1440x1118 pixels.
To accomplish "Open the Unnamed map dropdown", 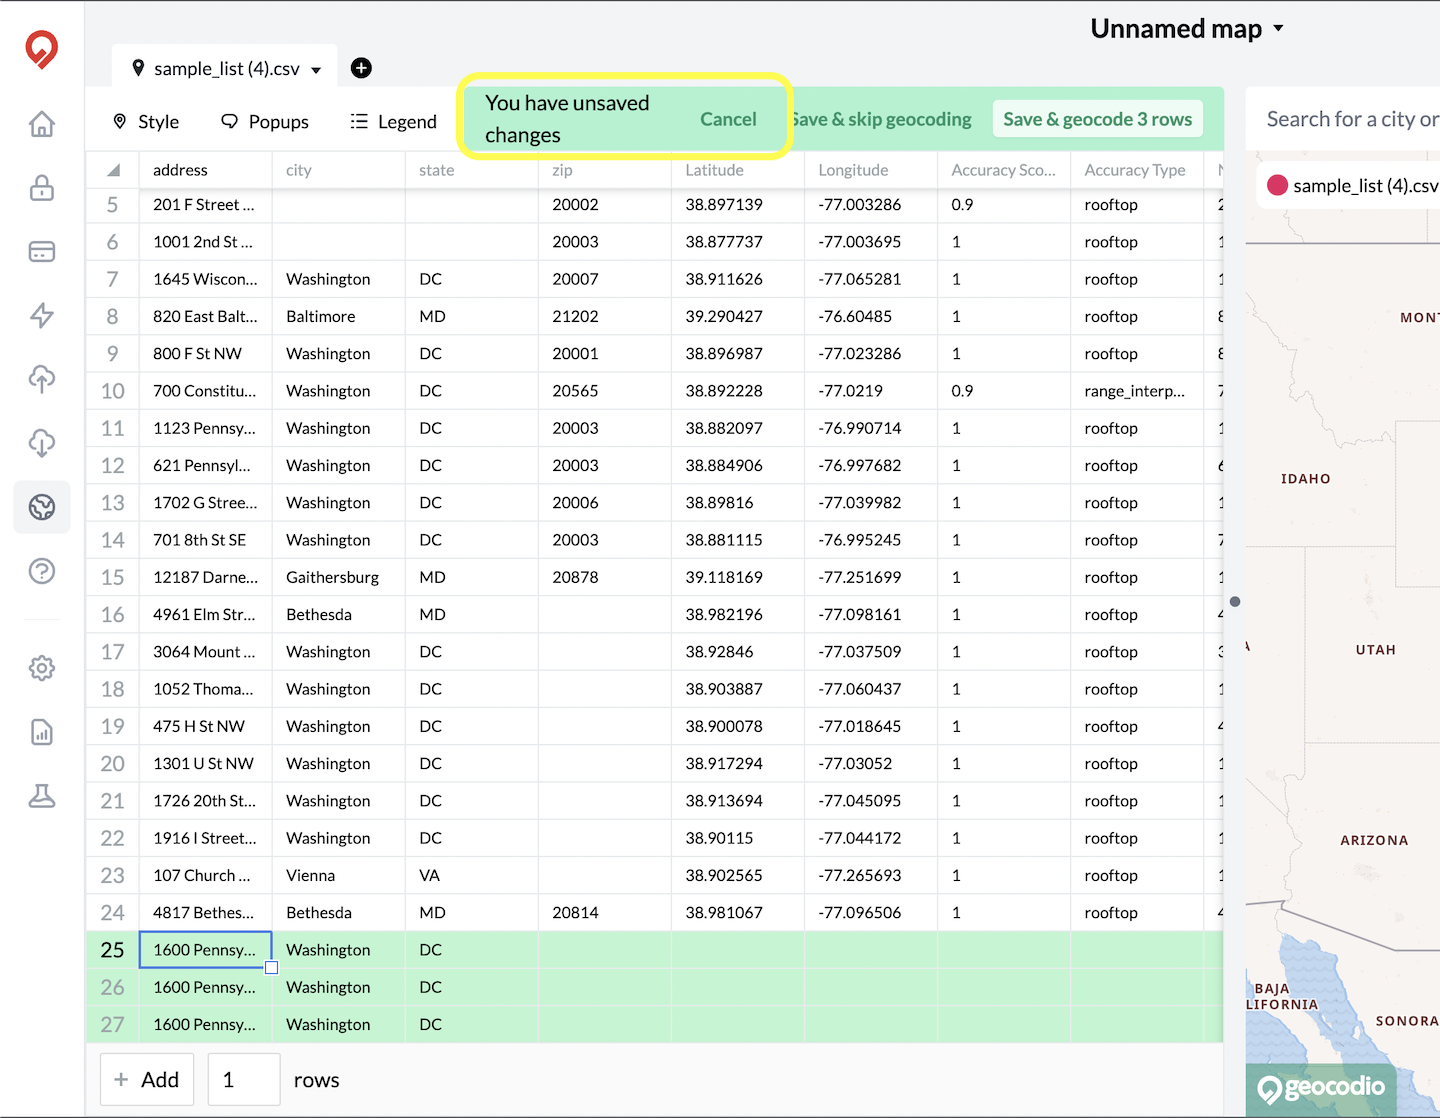I will pos(1186,28).
